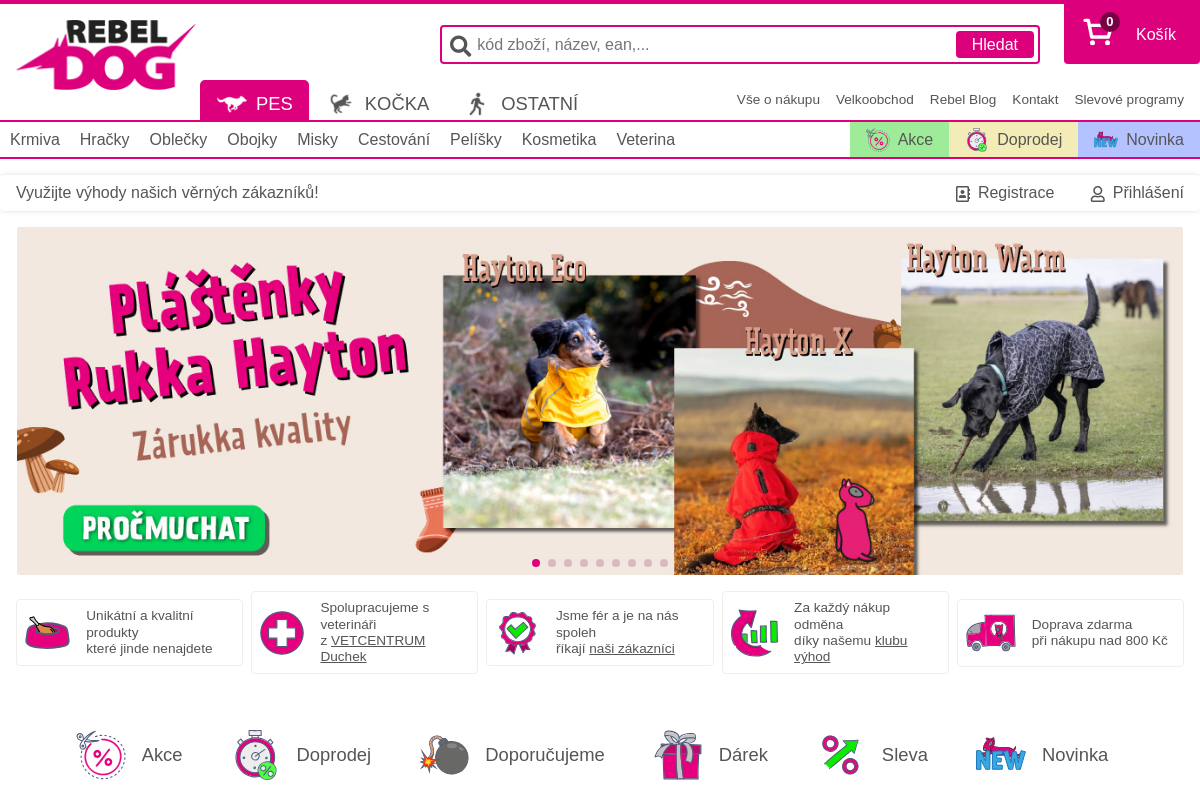Click the naši zákazníci link
Viewport: 1200px width, 800px height.
coord(632,648)
